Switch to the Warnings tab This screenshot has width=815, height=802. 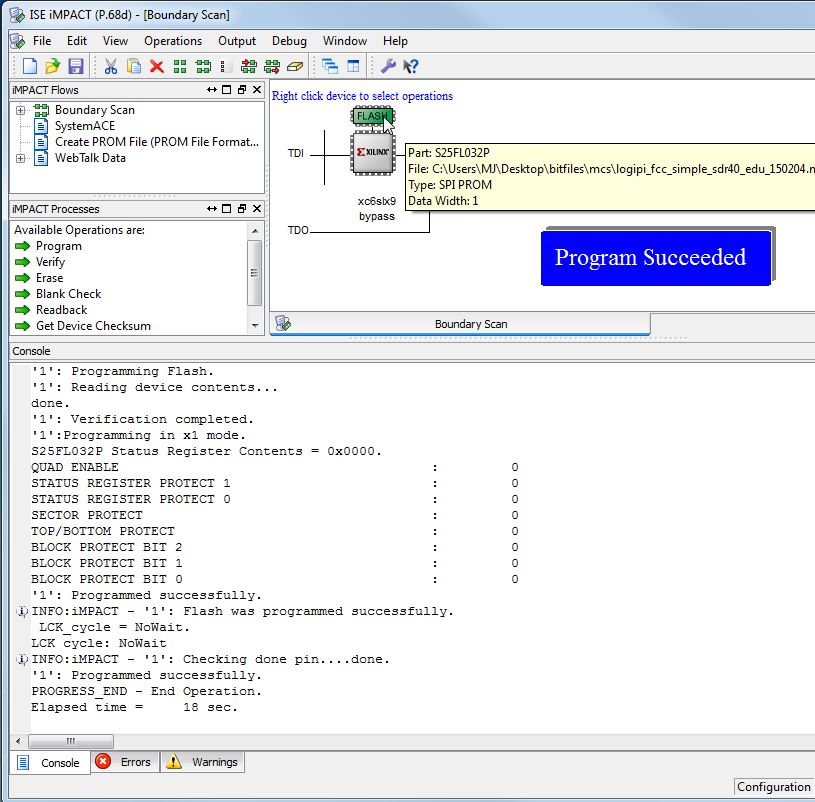click(x=203, y=762)
